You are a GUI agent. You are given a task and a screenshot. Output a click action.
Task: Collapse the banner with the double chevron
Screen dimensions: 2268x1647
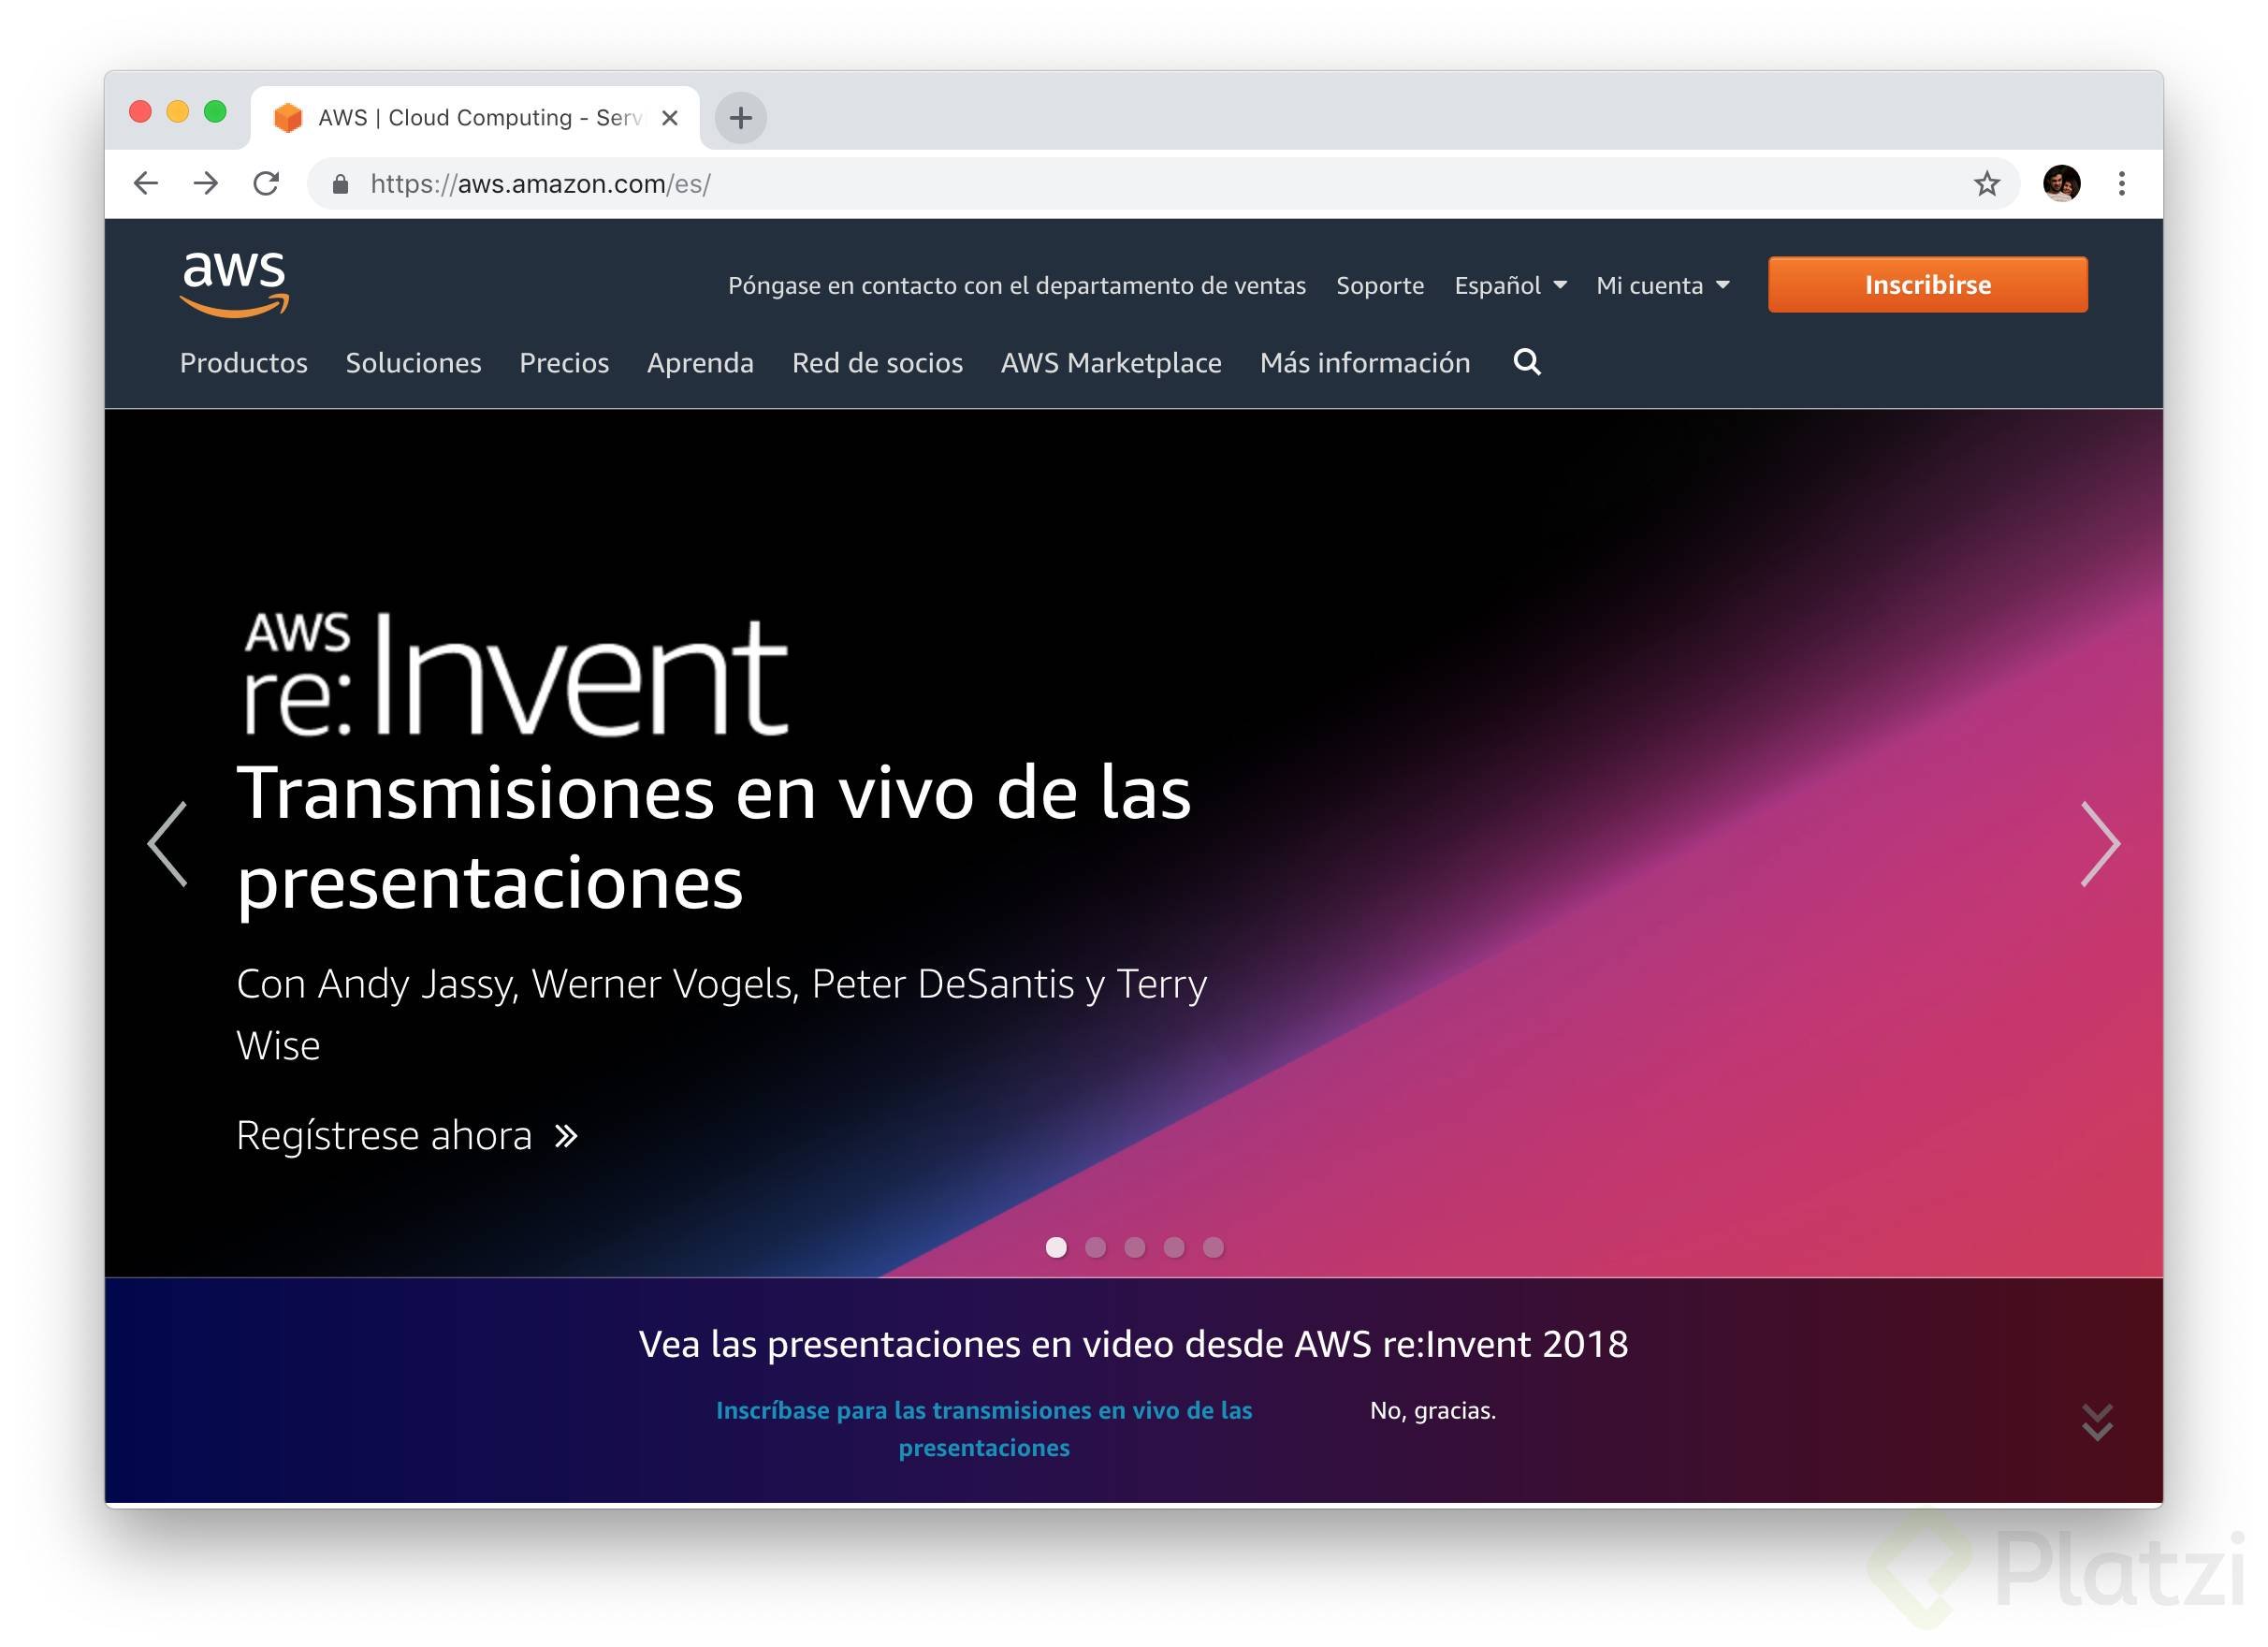tap(2096, 1421)
